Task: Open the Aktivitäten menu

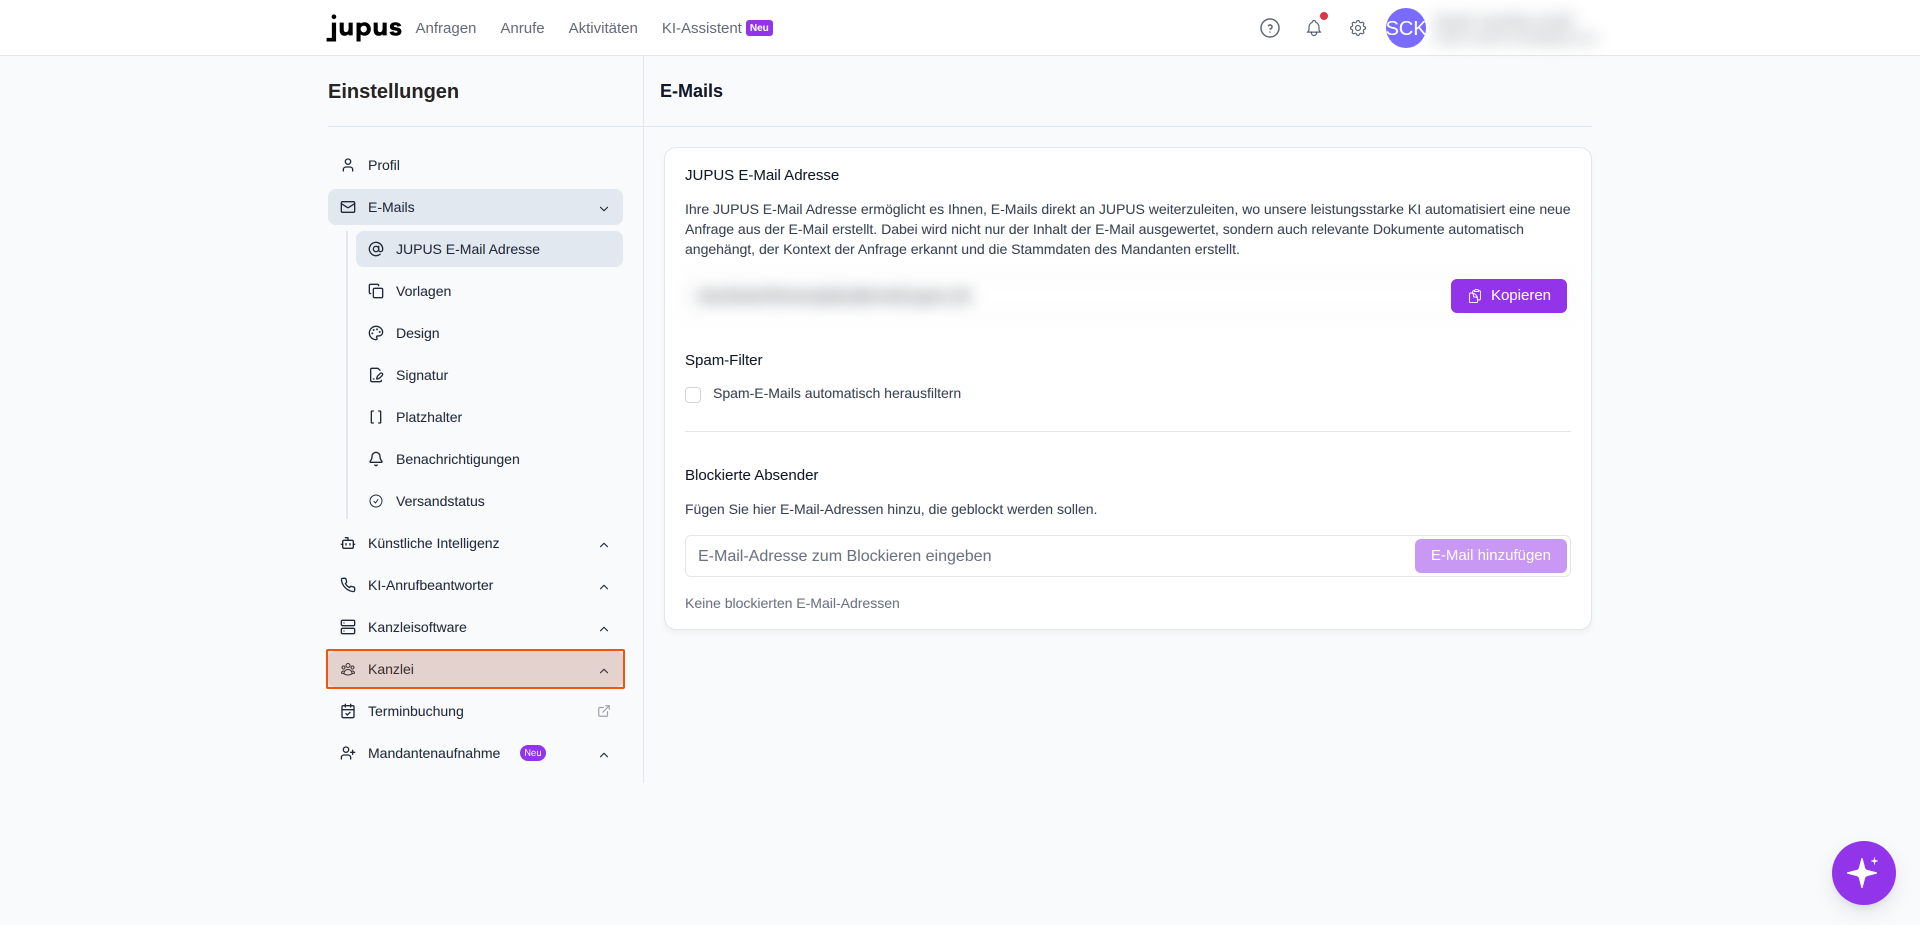Action: (x=603, y=28)
